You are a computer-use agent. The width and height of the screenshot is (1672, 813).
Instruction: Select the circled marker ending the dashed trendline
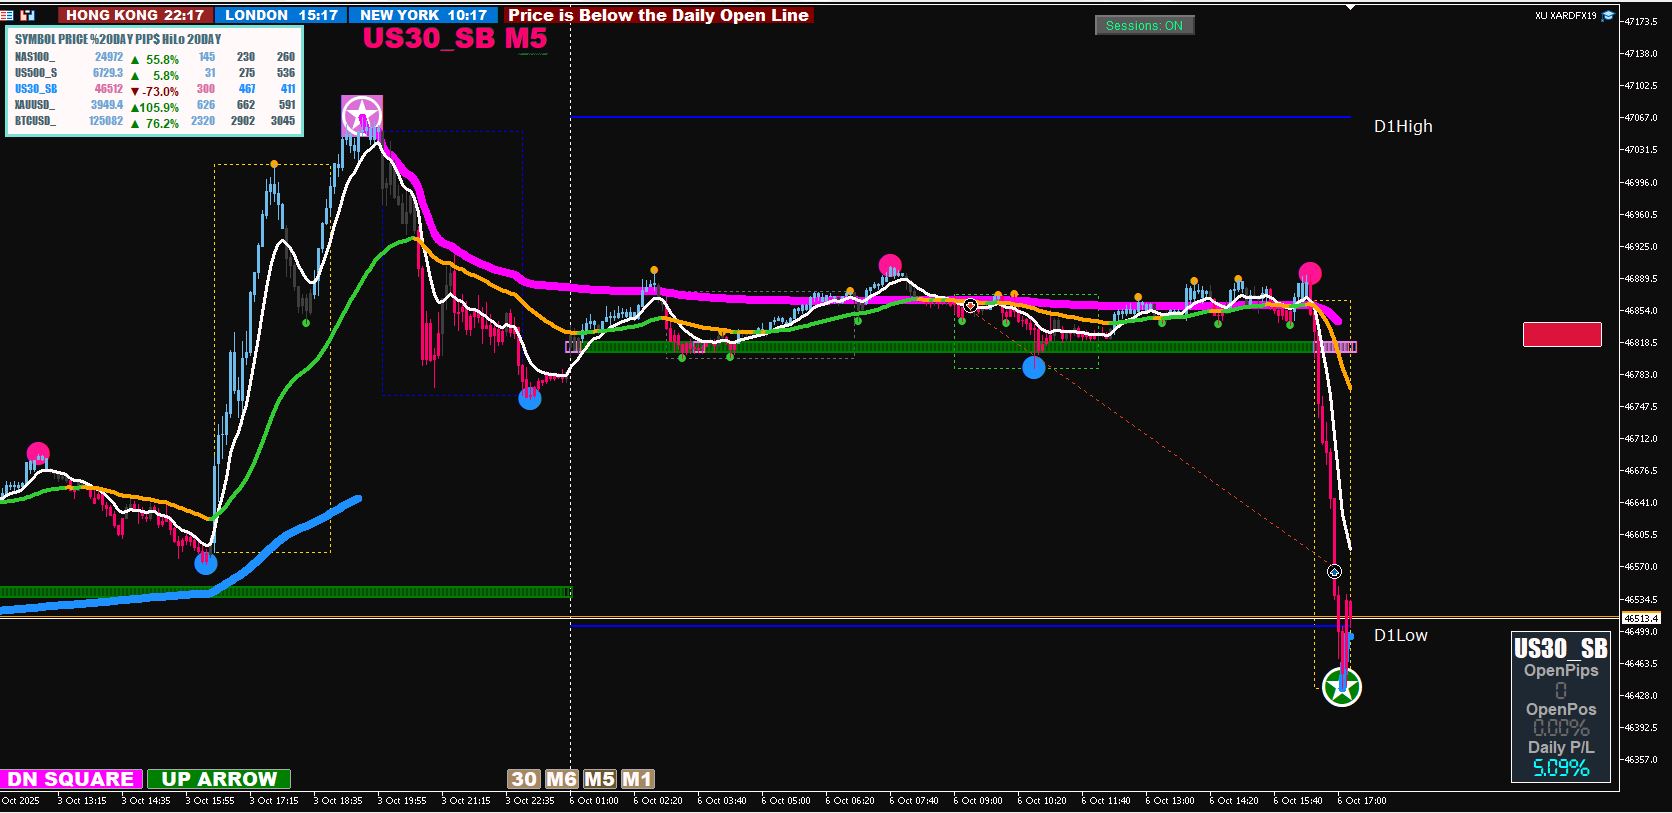click(1334, 572)
